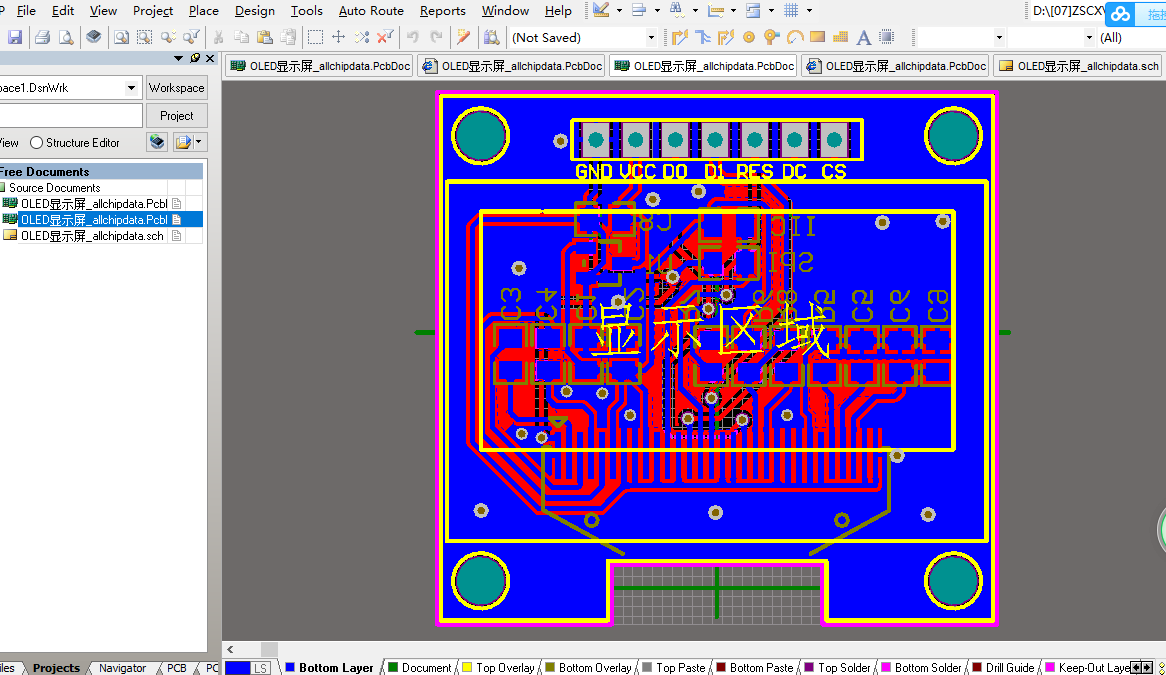Select objects inside area with dashed rectangle tool
The image size is (1166, 675).
(315, 37)
